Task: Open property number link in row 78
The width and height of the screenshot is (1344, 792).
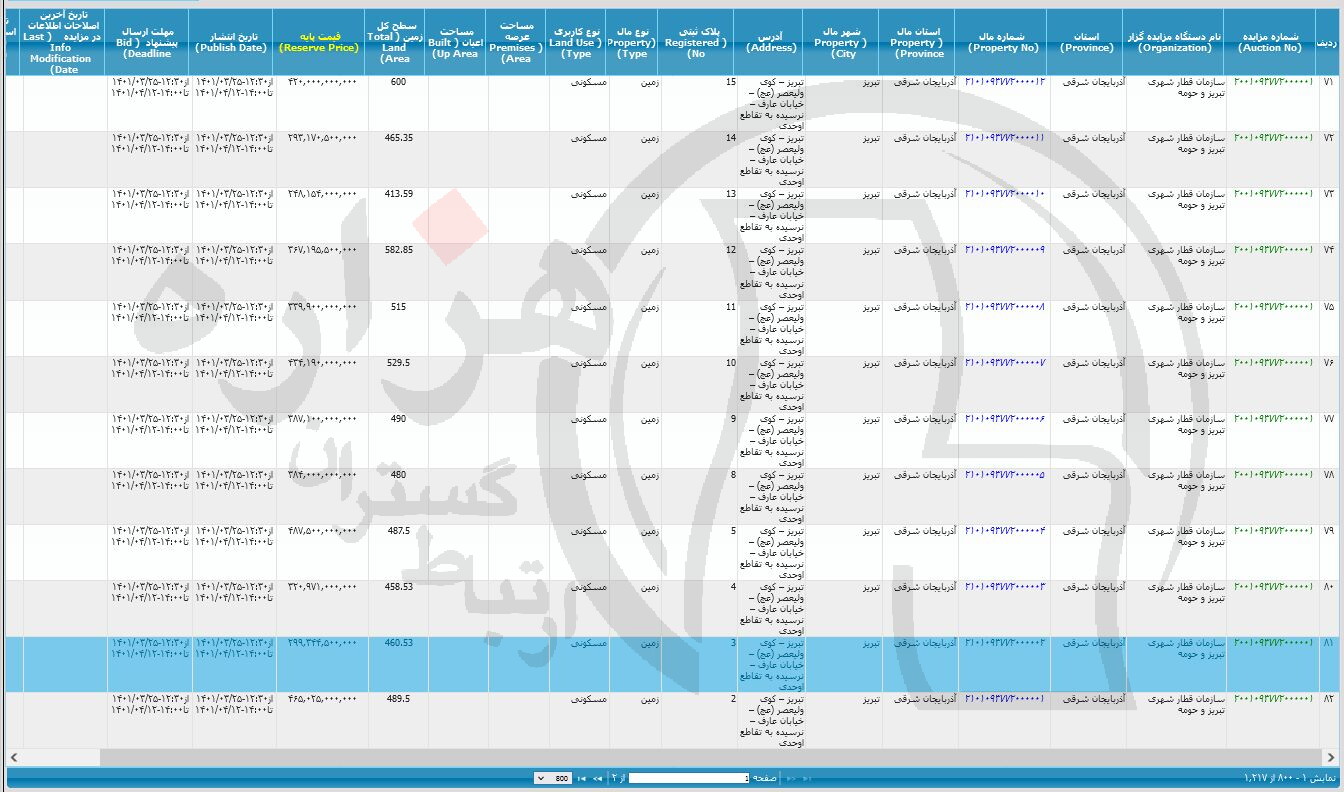Action: (x=1004, y=474)
